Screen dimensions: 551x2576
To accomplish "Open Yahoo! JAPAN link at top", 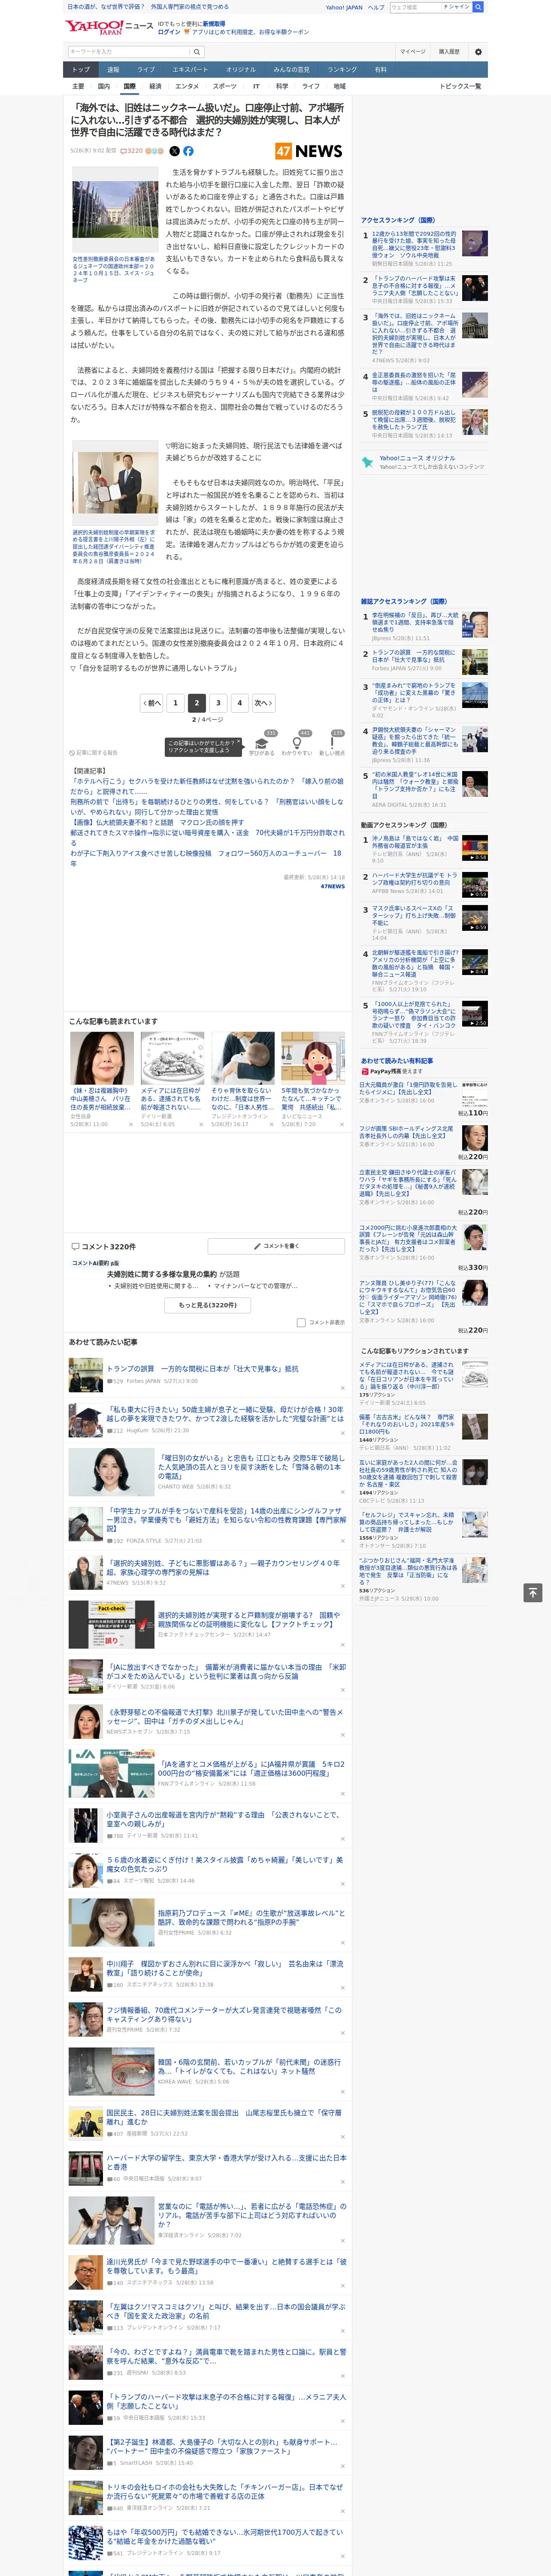I will (344, 7).
